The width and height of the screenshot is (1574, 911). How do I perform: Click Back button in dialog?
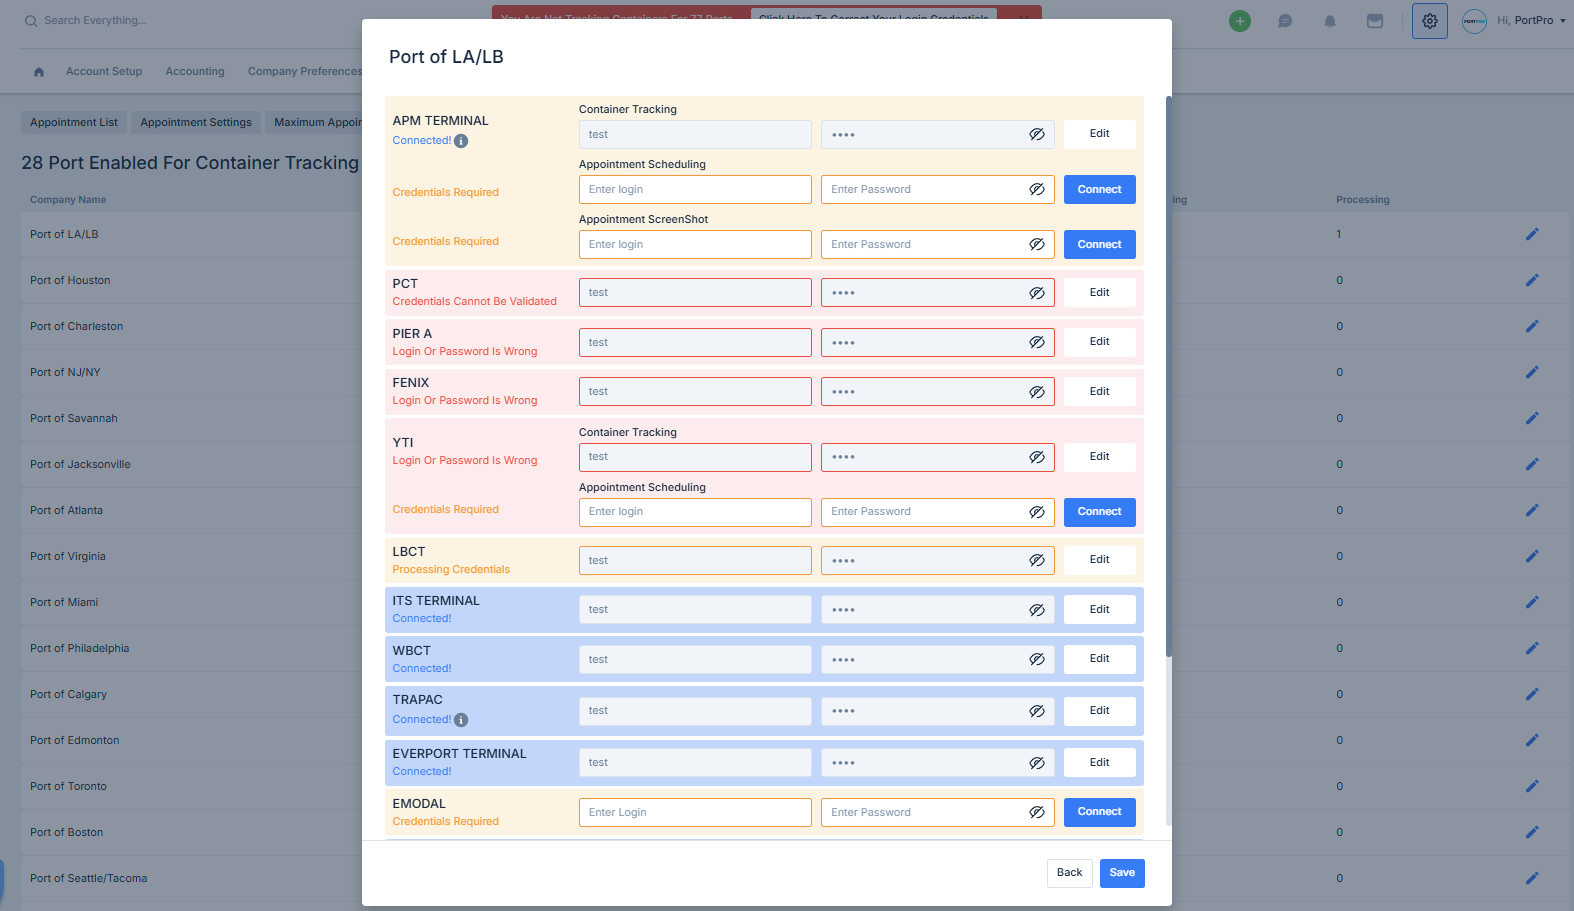click(1069, 873)
